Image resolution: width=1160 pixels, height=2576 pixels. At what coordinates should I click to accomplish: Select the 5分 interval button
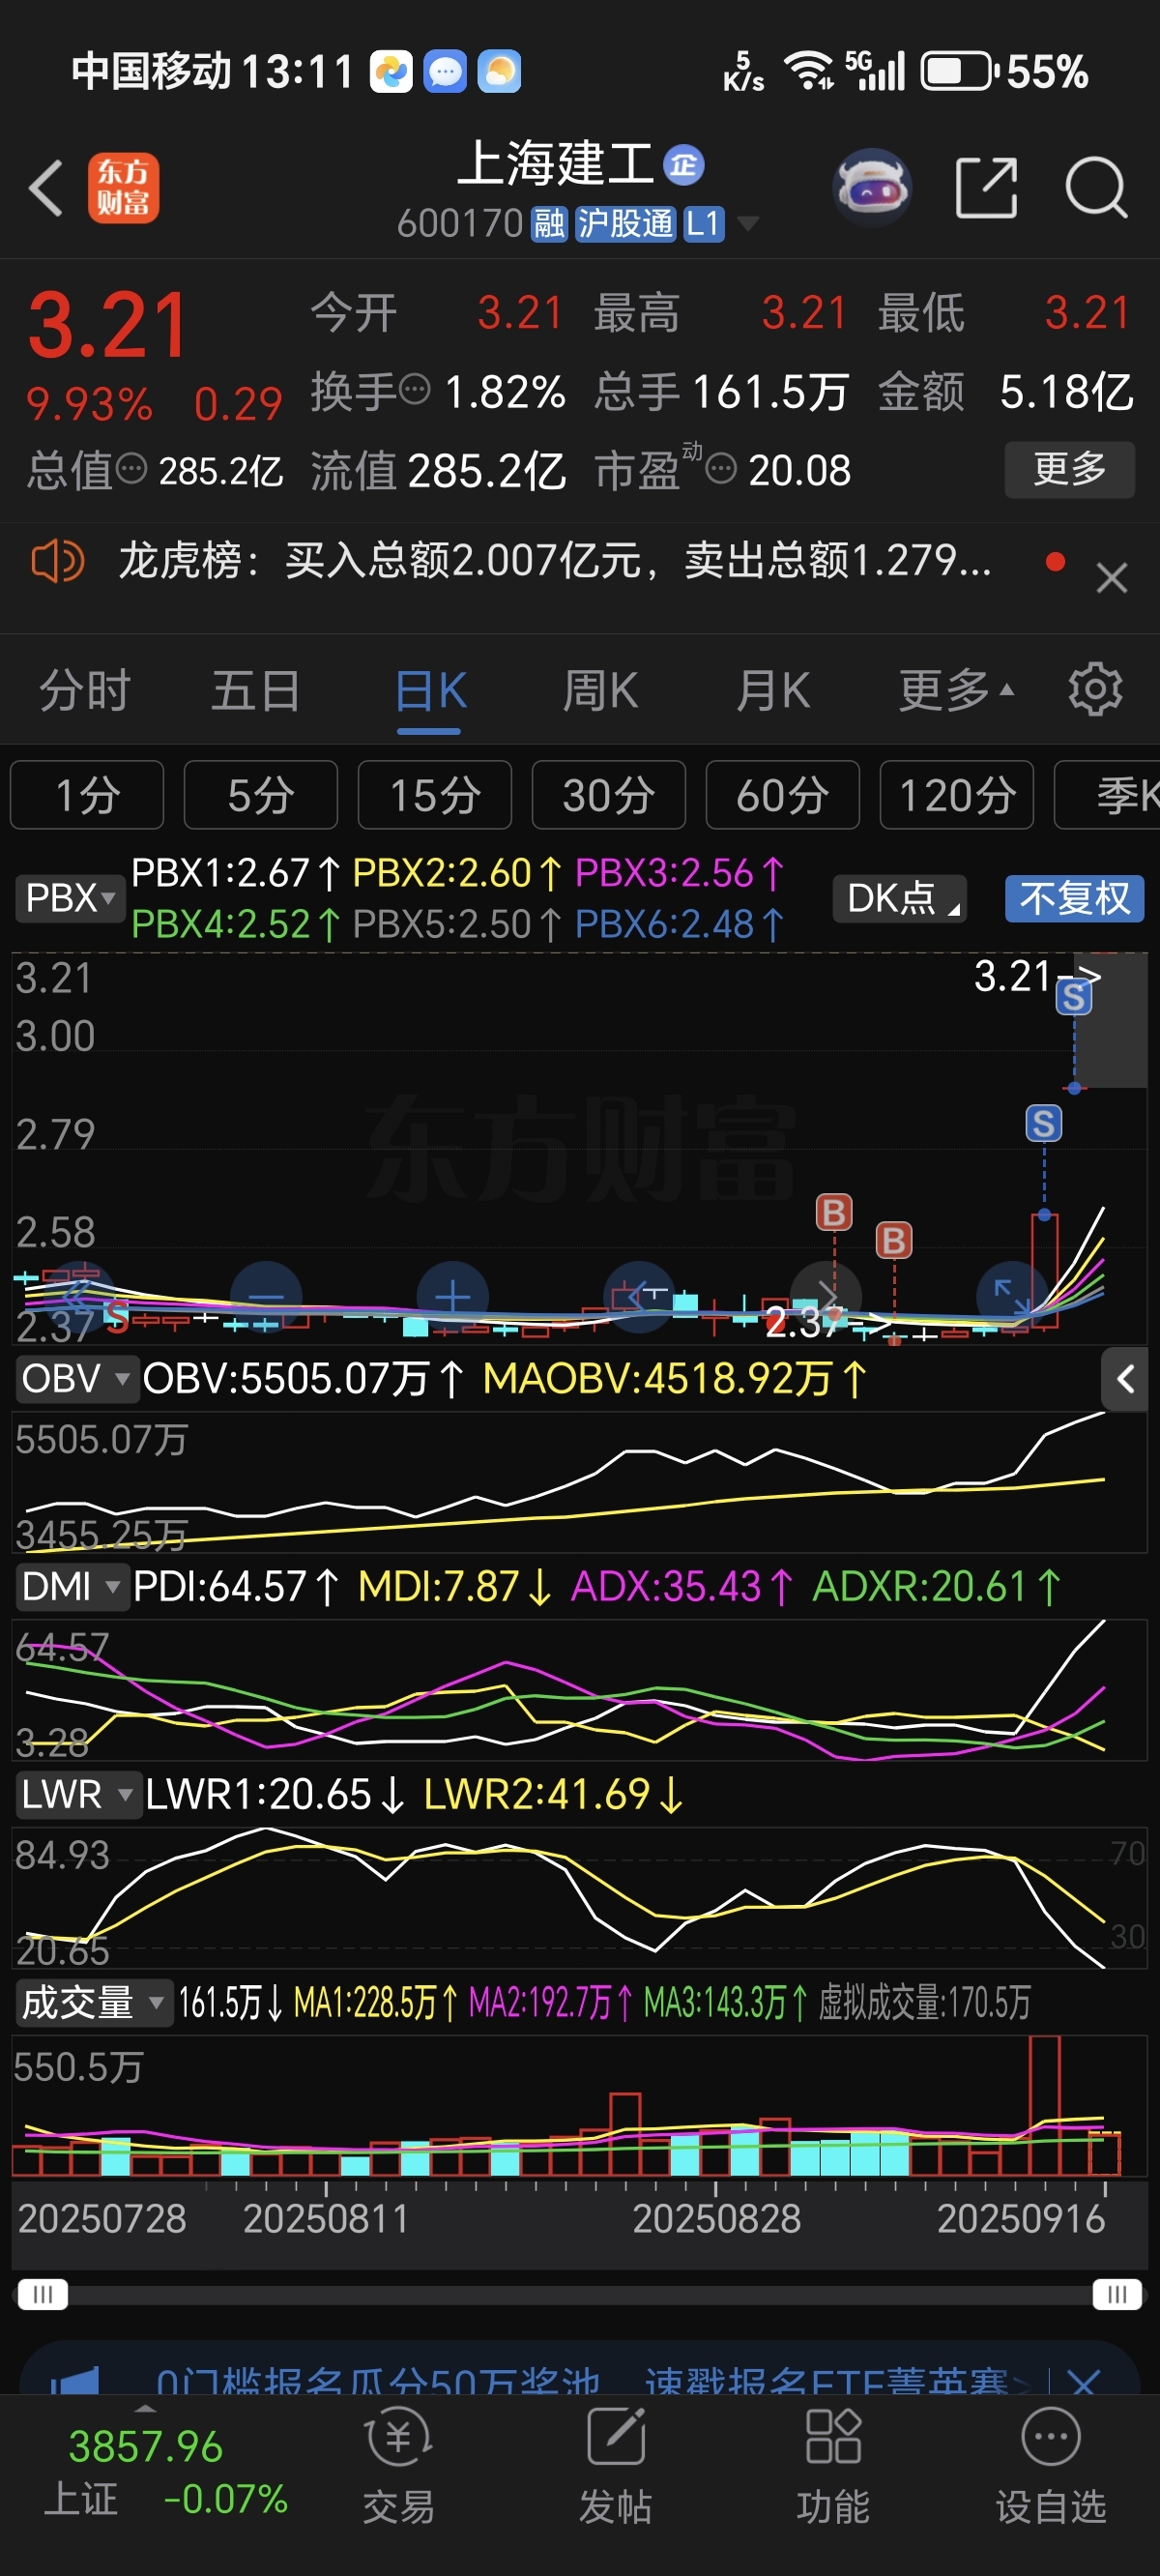tap(261, 795)
